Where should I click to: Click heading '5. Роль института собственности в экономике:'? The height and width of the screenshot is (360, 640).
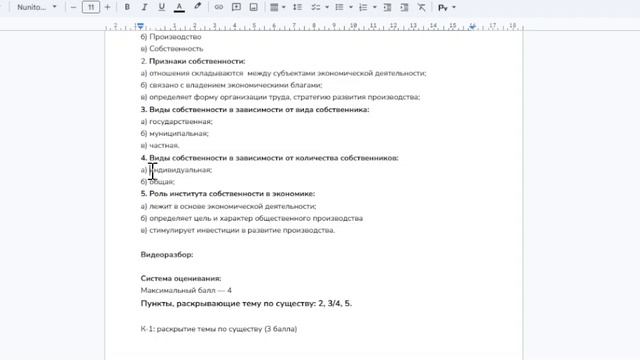pos(228,194)
